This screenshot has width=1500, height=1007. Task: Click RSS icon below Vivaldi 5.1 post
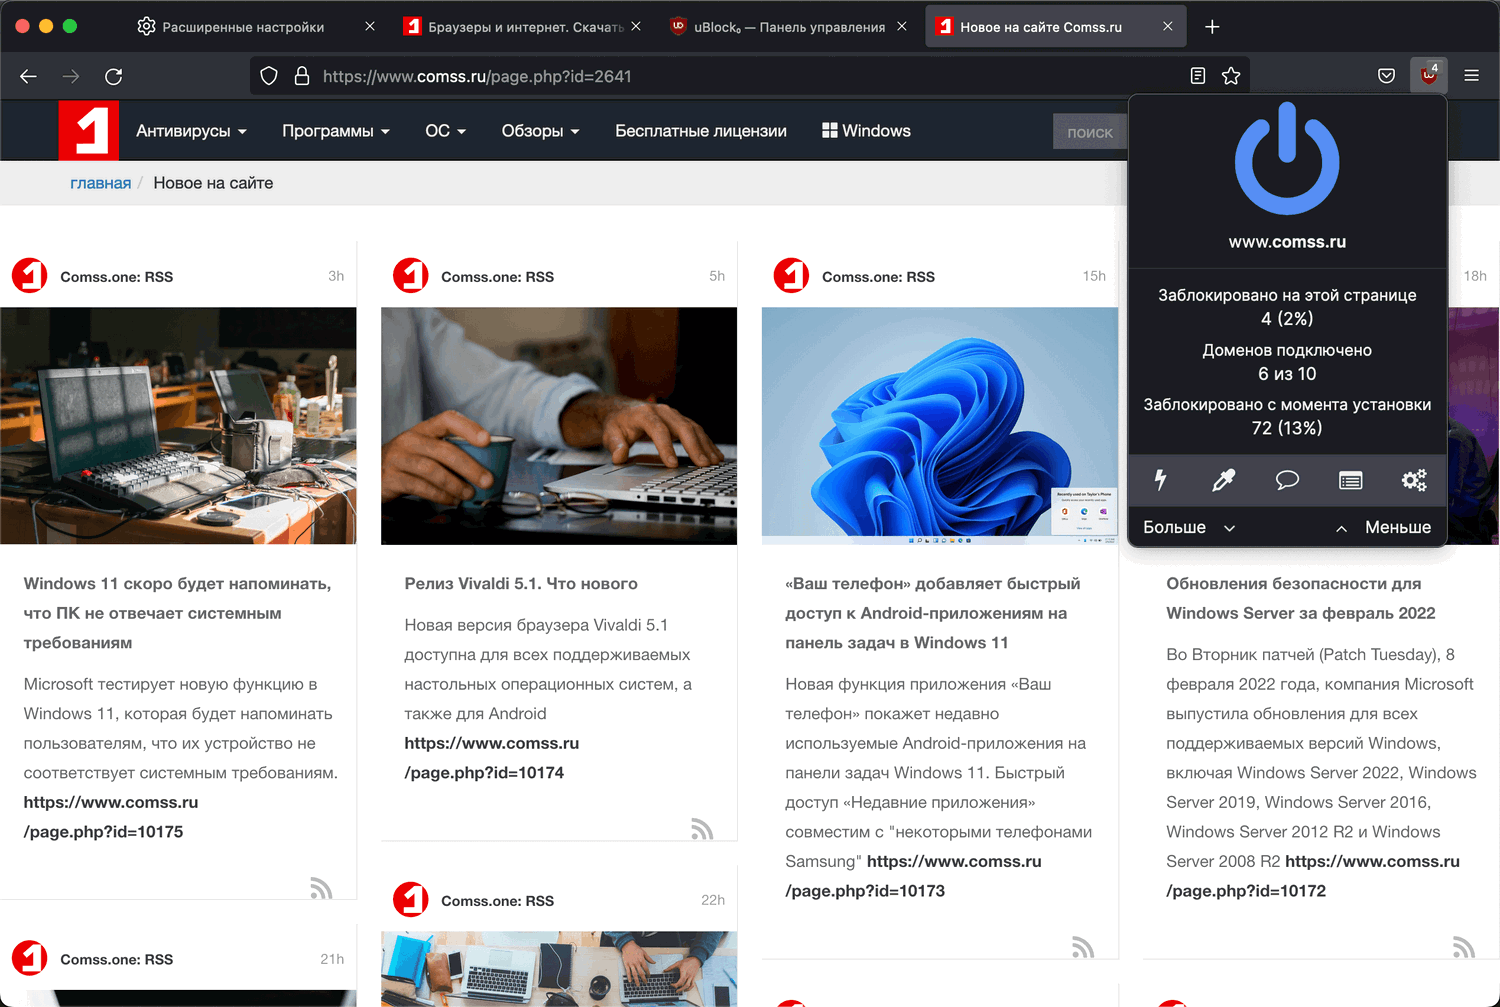coord(702,829)
